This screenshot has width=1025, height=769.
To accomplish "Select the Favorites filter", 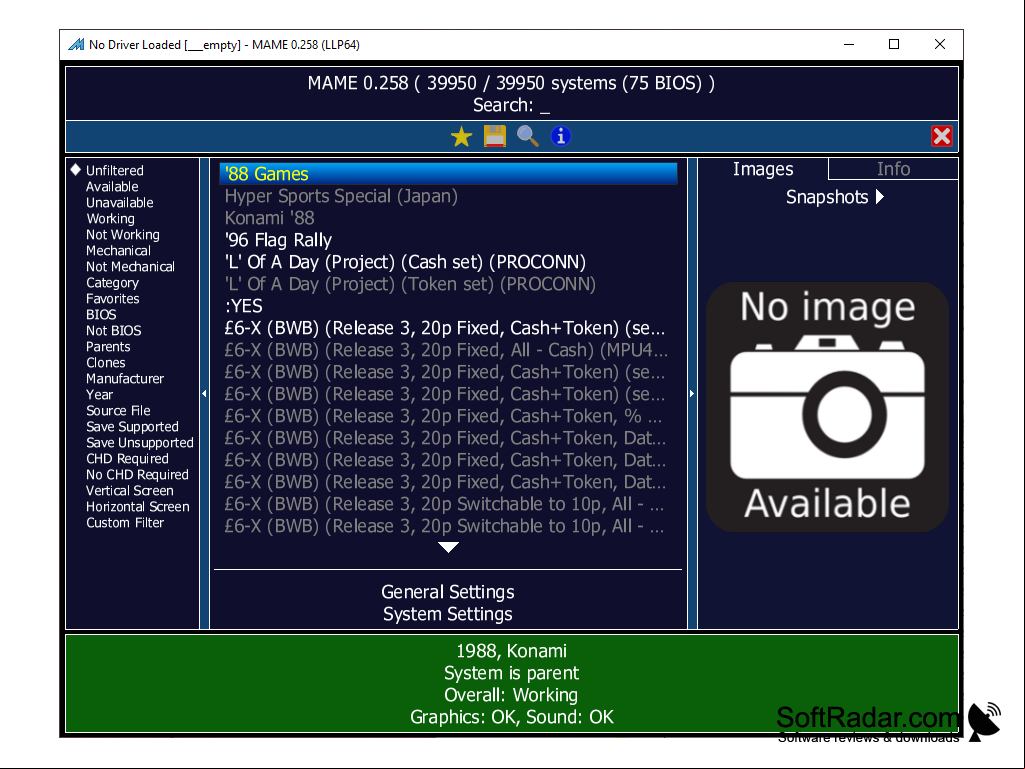I will (x=112, y=299).
